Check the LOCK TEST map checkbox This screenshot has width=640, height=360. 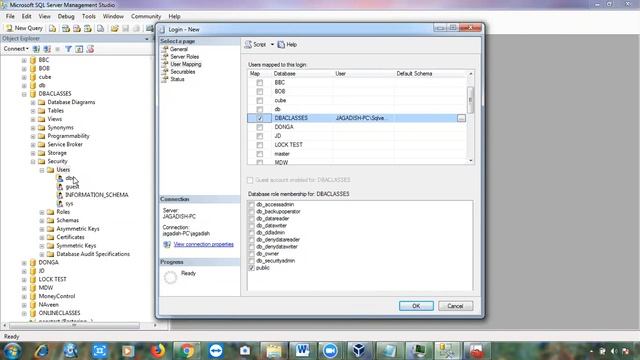click(260, 145)
